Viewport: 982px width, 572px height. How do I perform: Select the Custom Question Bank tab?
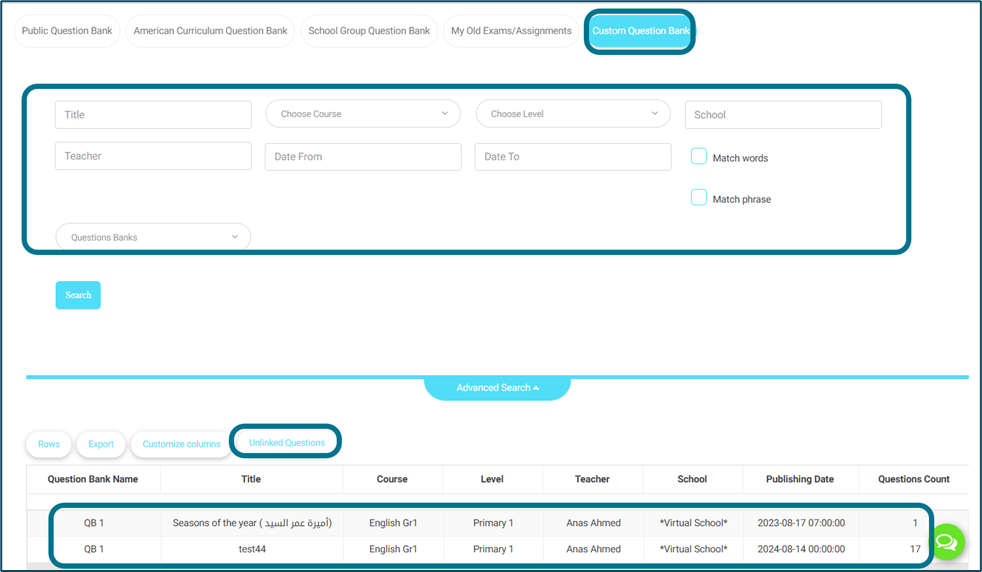point(640,31)
